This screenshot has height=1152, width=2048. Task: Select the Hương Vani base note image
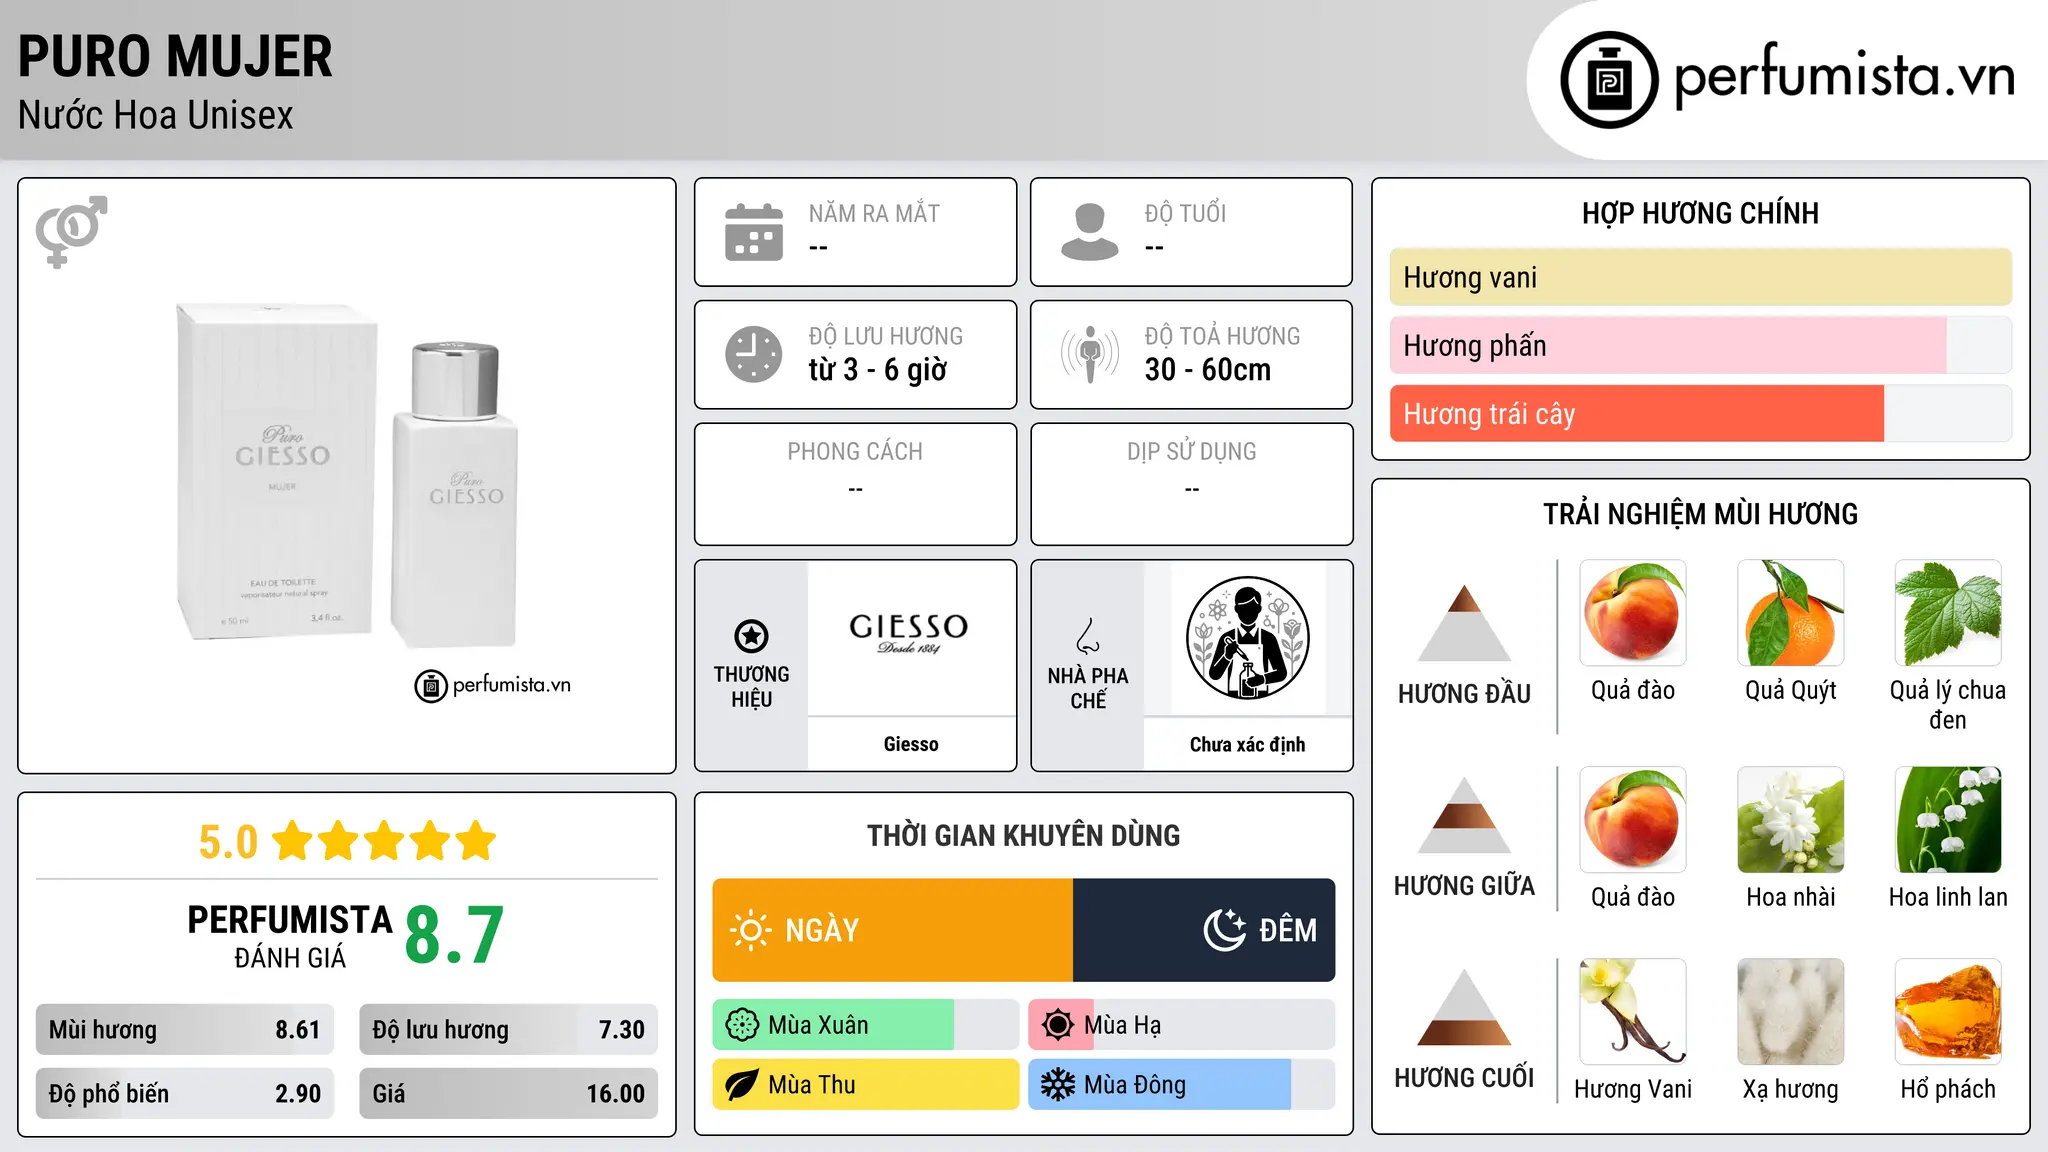tap(1633, 1012)
